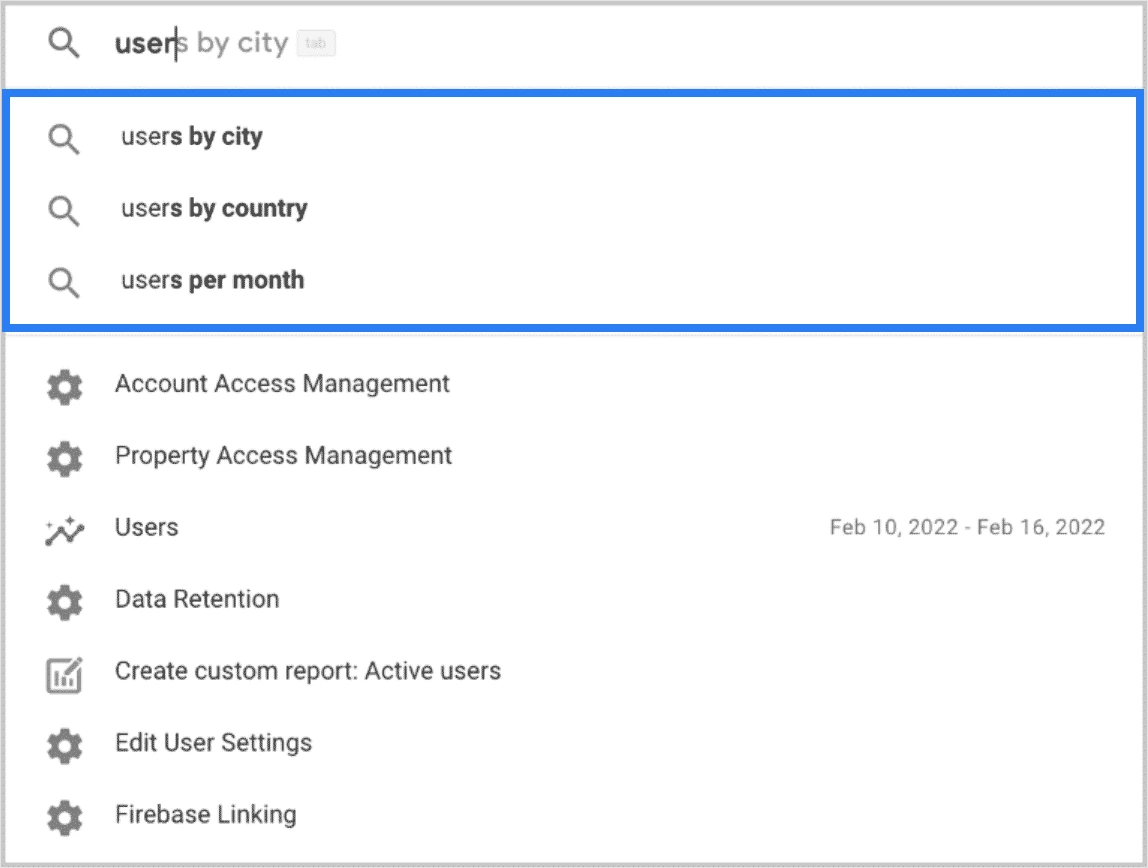Select the 'users by country' suggestion
1148x868 pixels.
point(213,209)
